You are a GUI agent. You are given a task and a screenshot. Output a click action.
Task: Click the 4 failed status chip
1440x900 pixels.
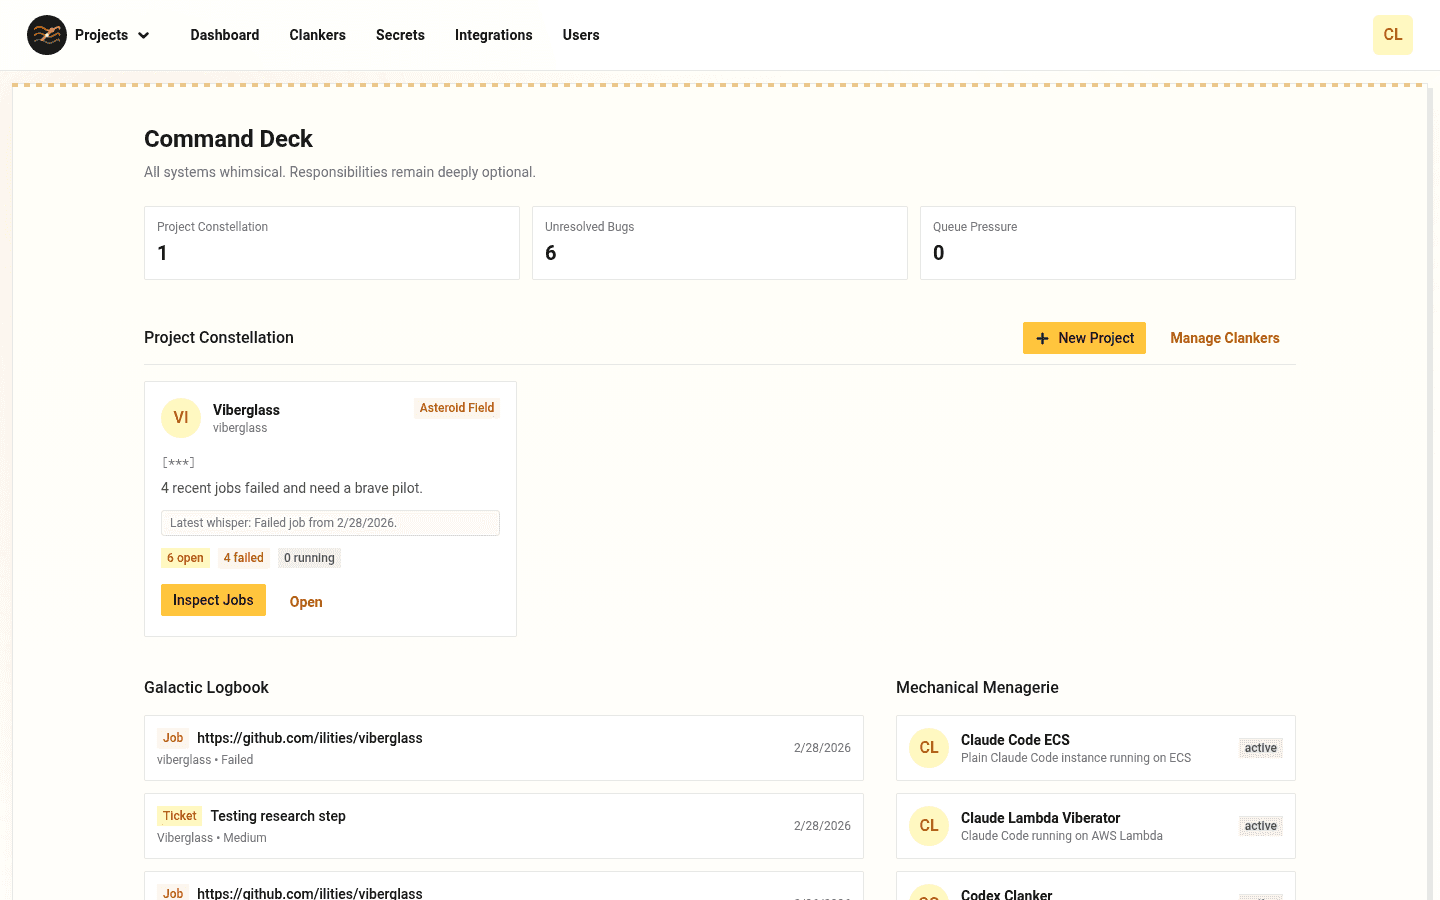243,557
